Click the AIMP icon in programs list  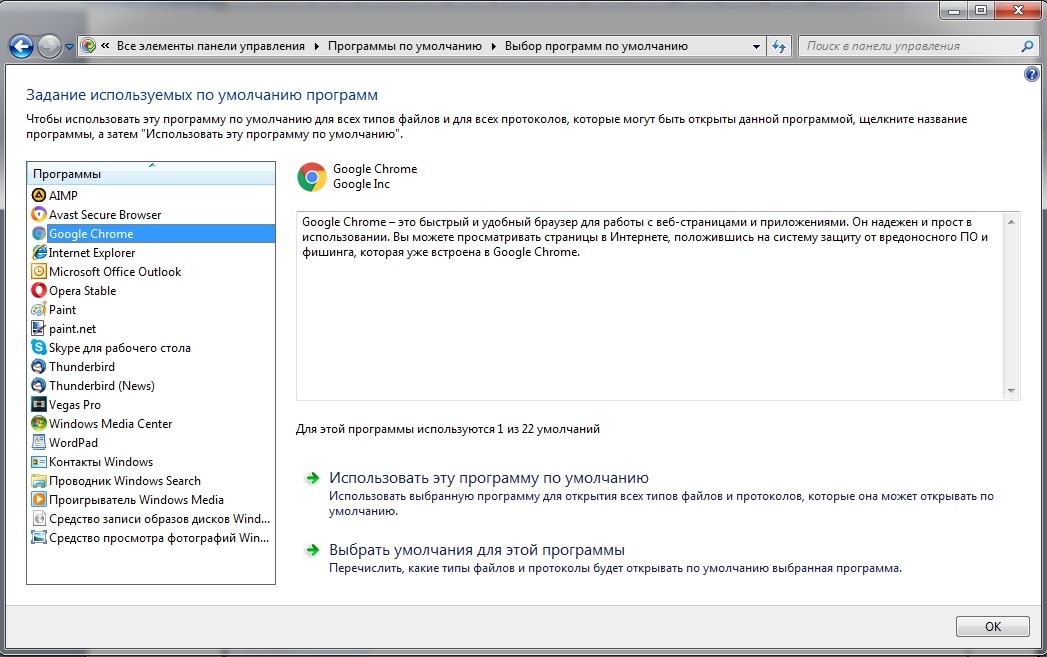click(x=39, y=196)
